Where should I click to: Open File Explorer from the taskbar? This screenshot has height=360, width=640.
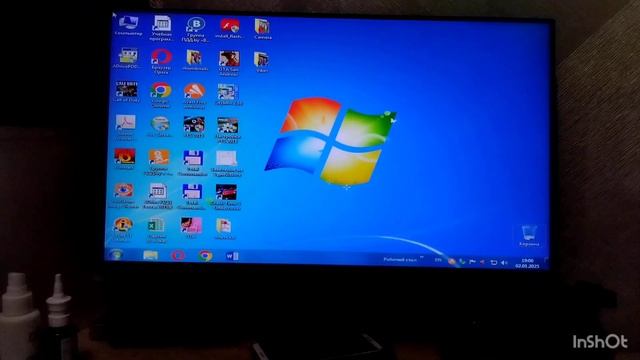(150, 256)
